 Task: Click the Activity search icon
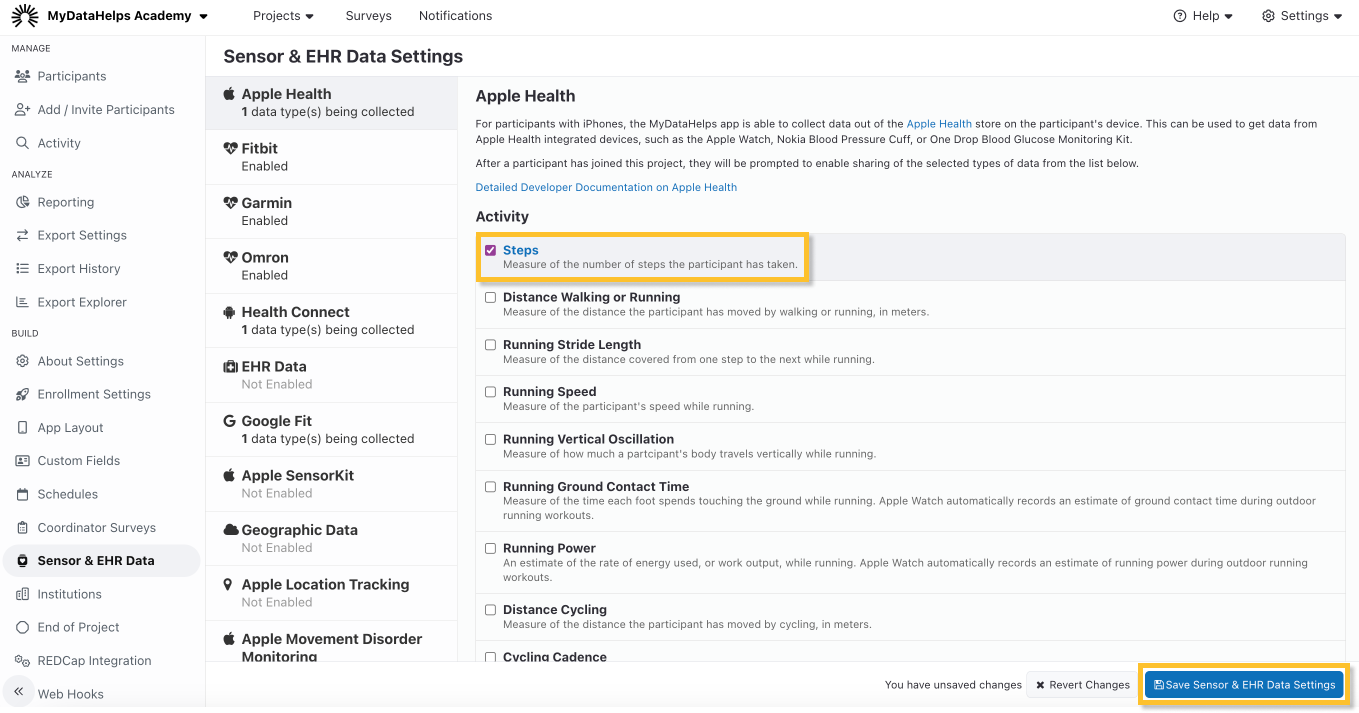pos(22,143)
